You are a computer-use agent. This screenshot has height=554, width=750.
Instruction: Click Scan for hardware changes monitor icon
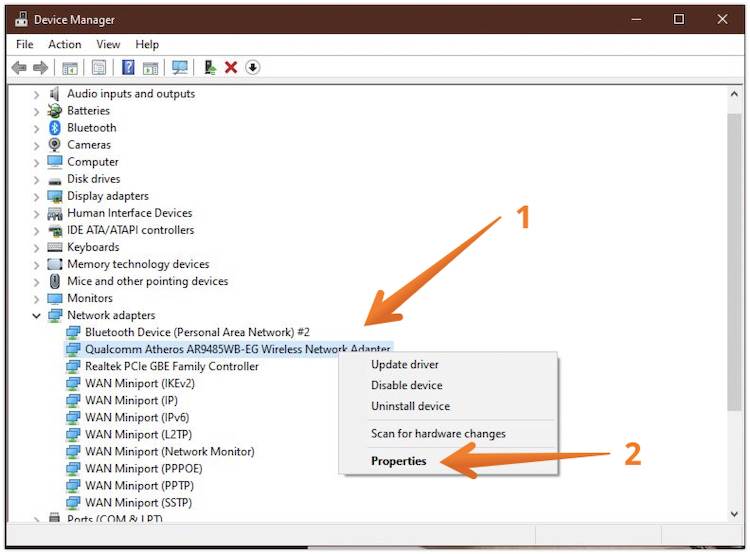(180, 68)
